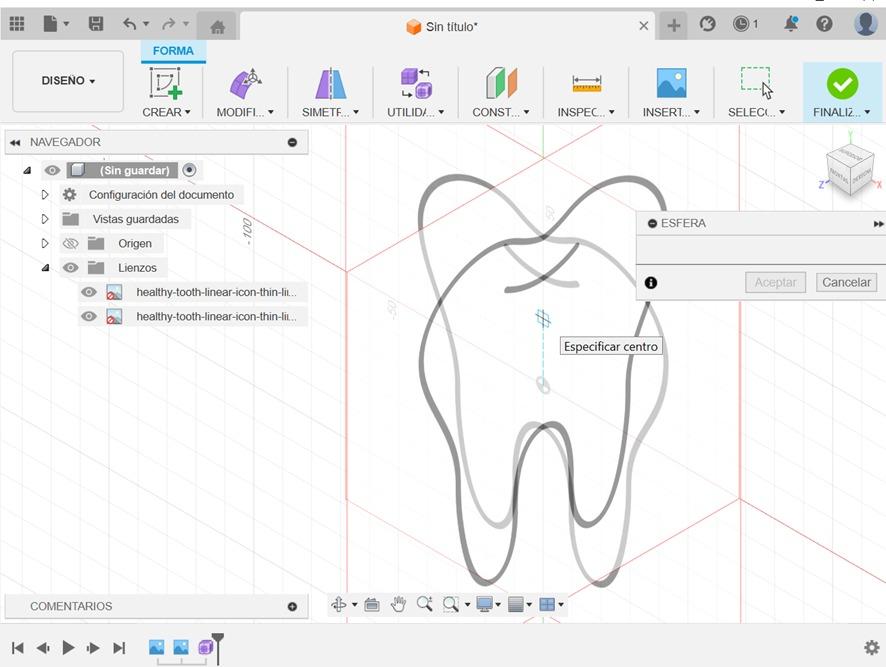Image resolution: width=886 pixels, height=667 pixels.
Task: Select the FORMA ribbon tab
Action: (x=173, y=51)
